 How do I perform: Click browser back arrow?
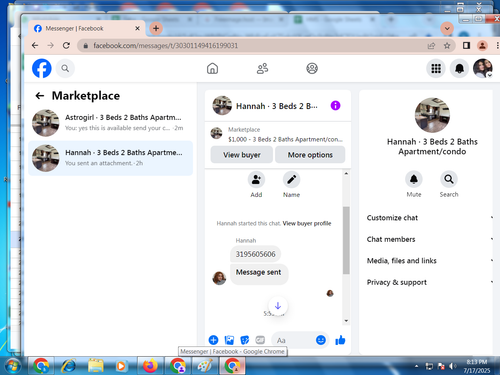click(35, 46)
